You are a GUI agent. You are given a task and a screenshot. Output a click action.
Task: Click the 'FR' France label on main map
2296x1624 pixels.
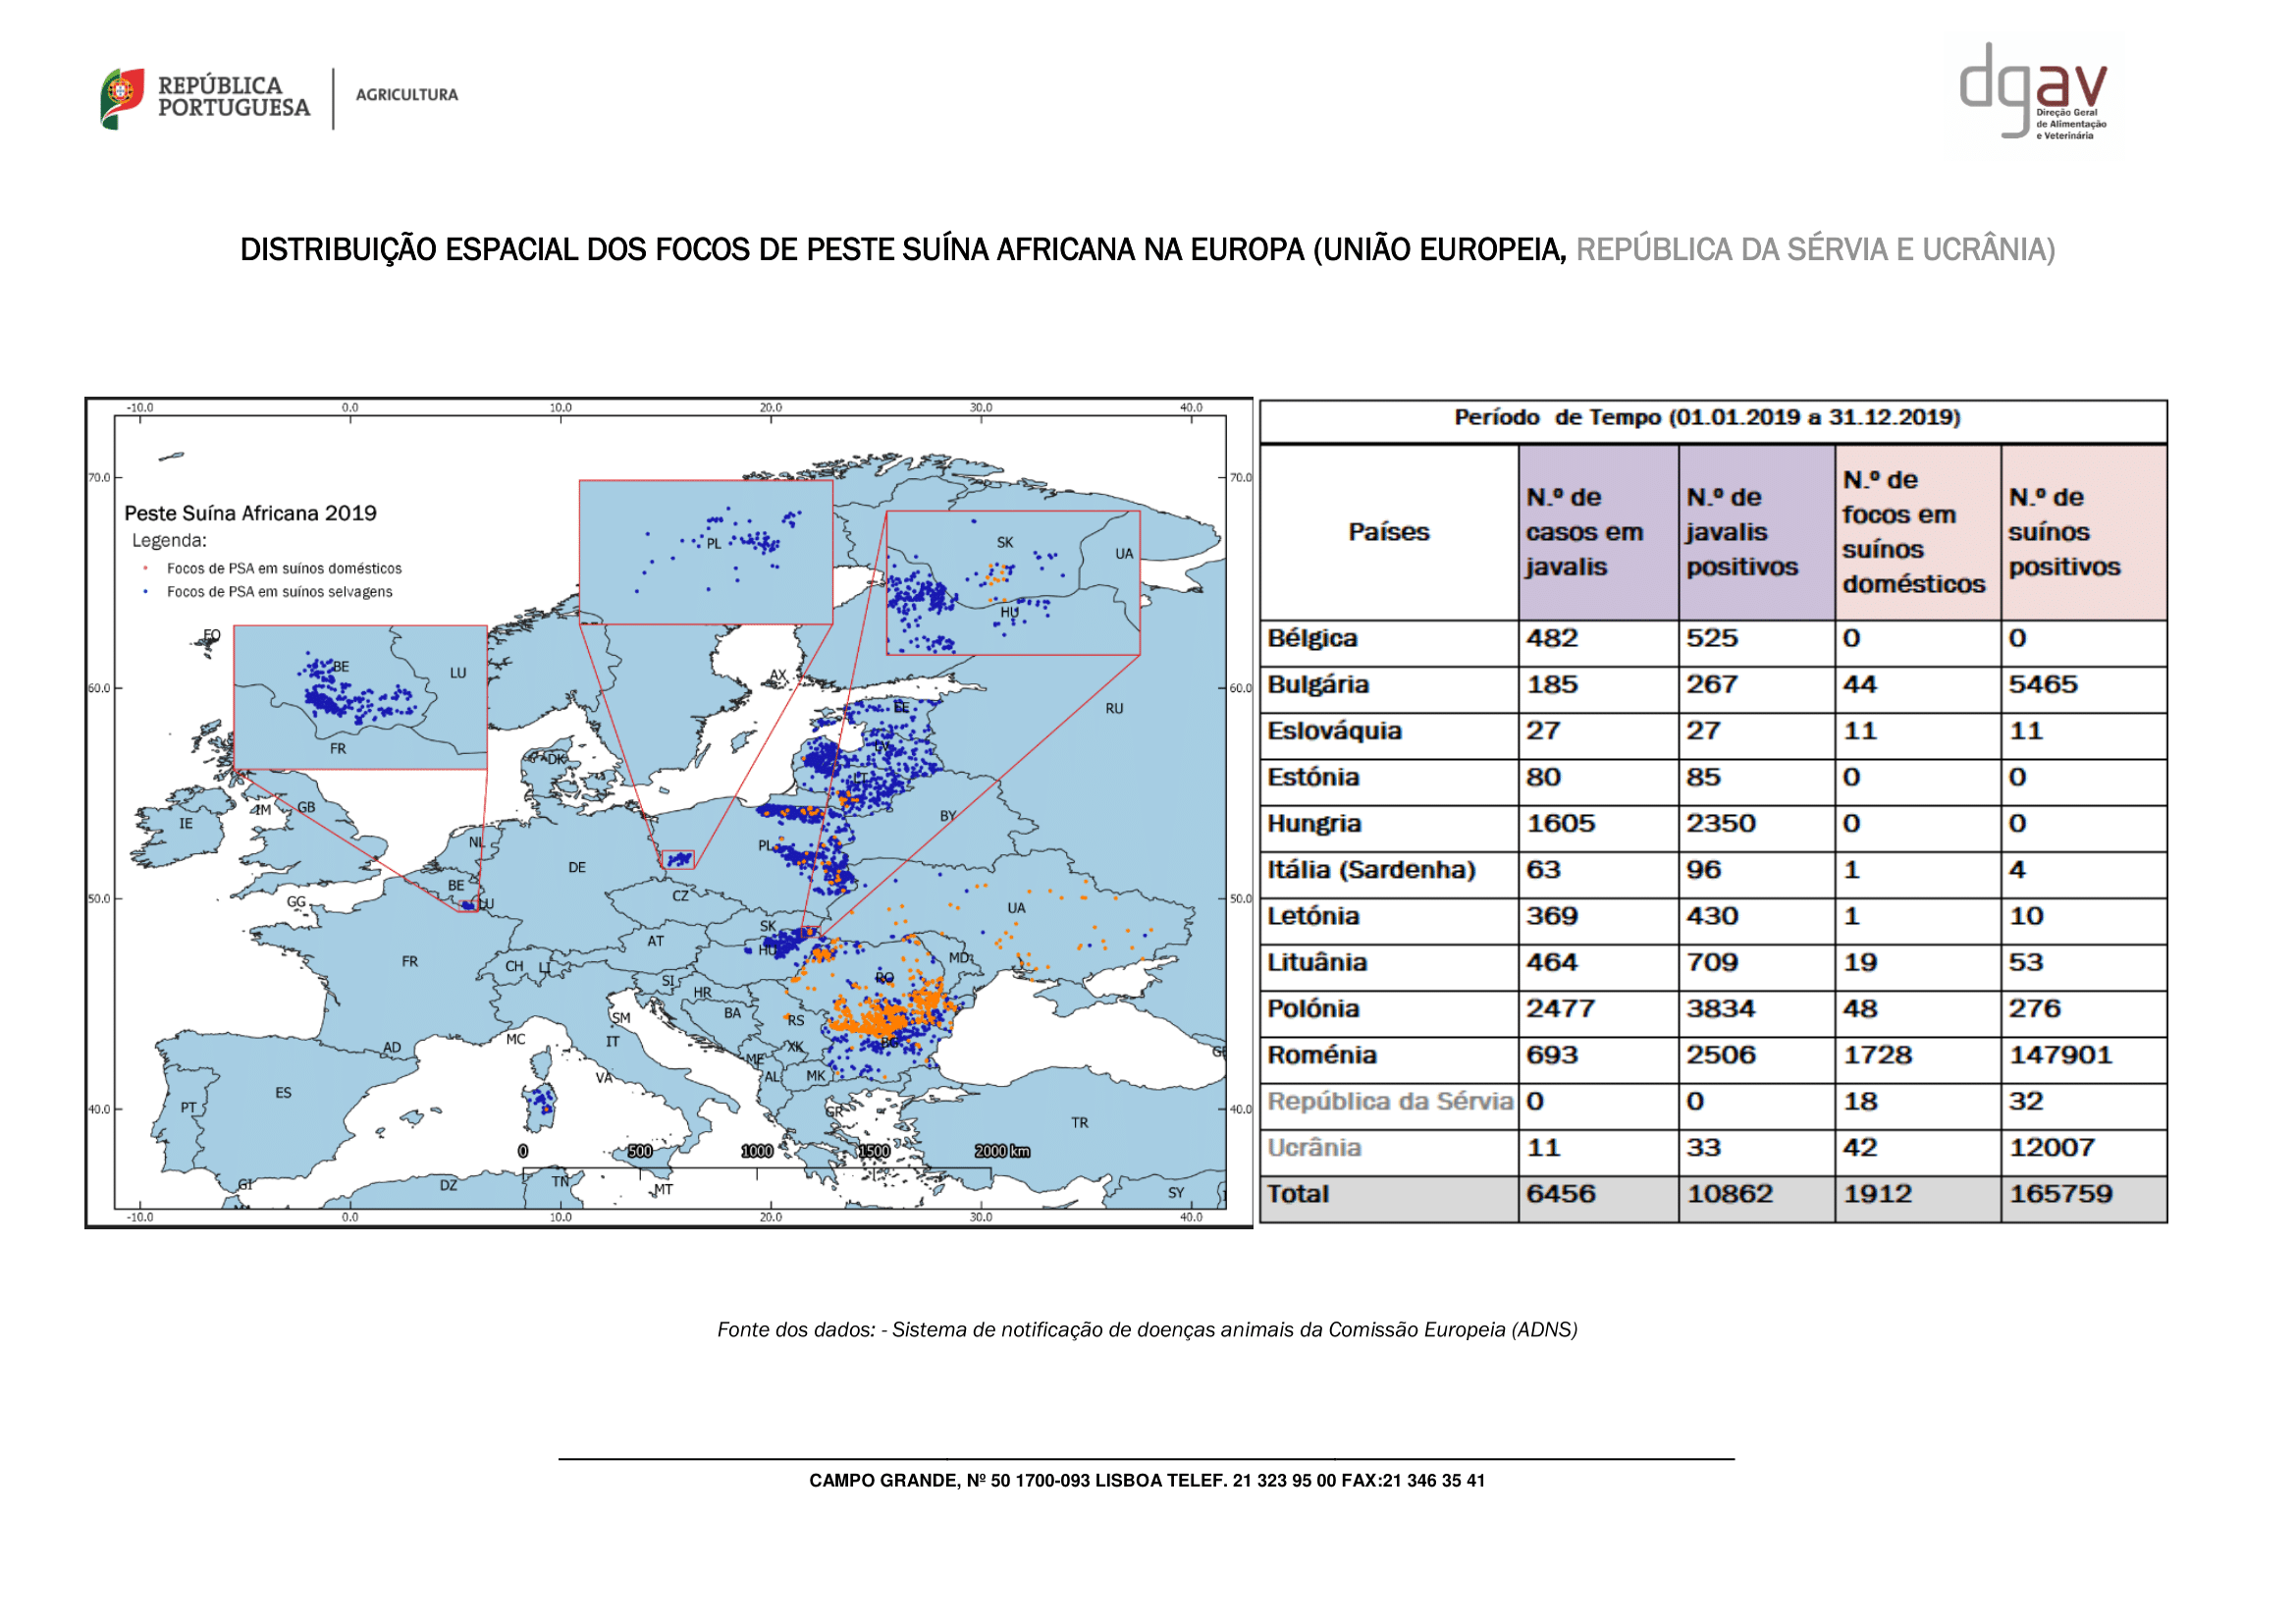pos(410,962)
